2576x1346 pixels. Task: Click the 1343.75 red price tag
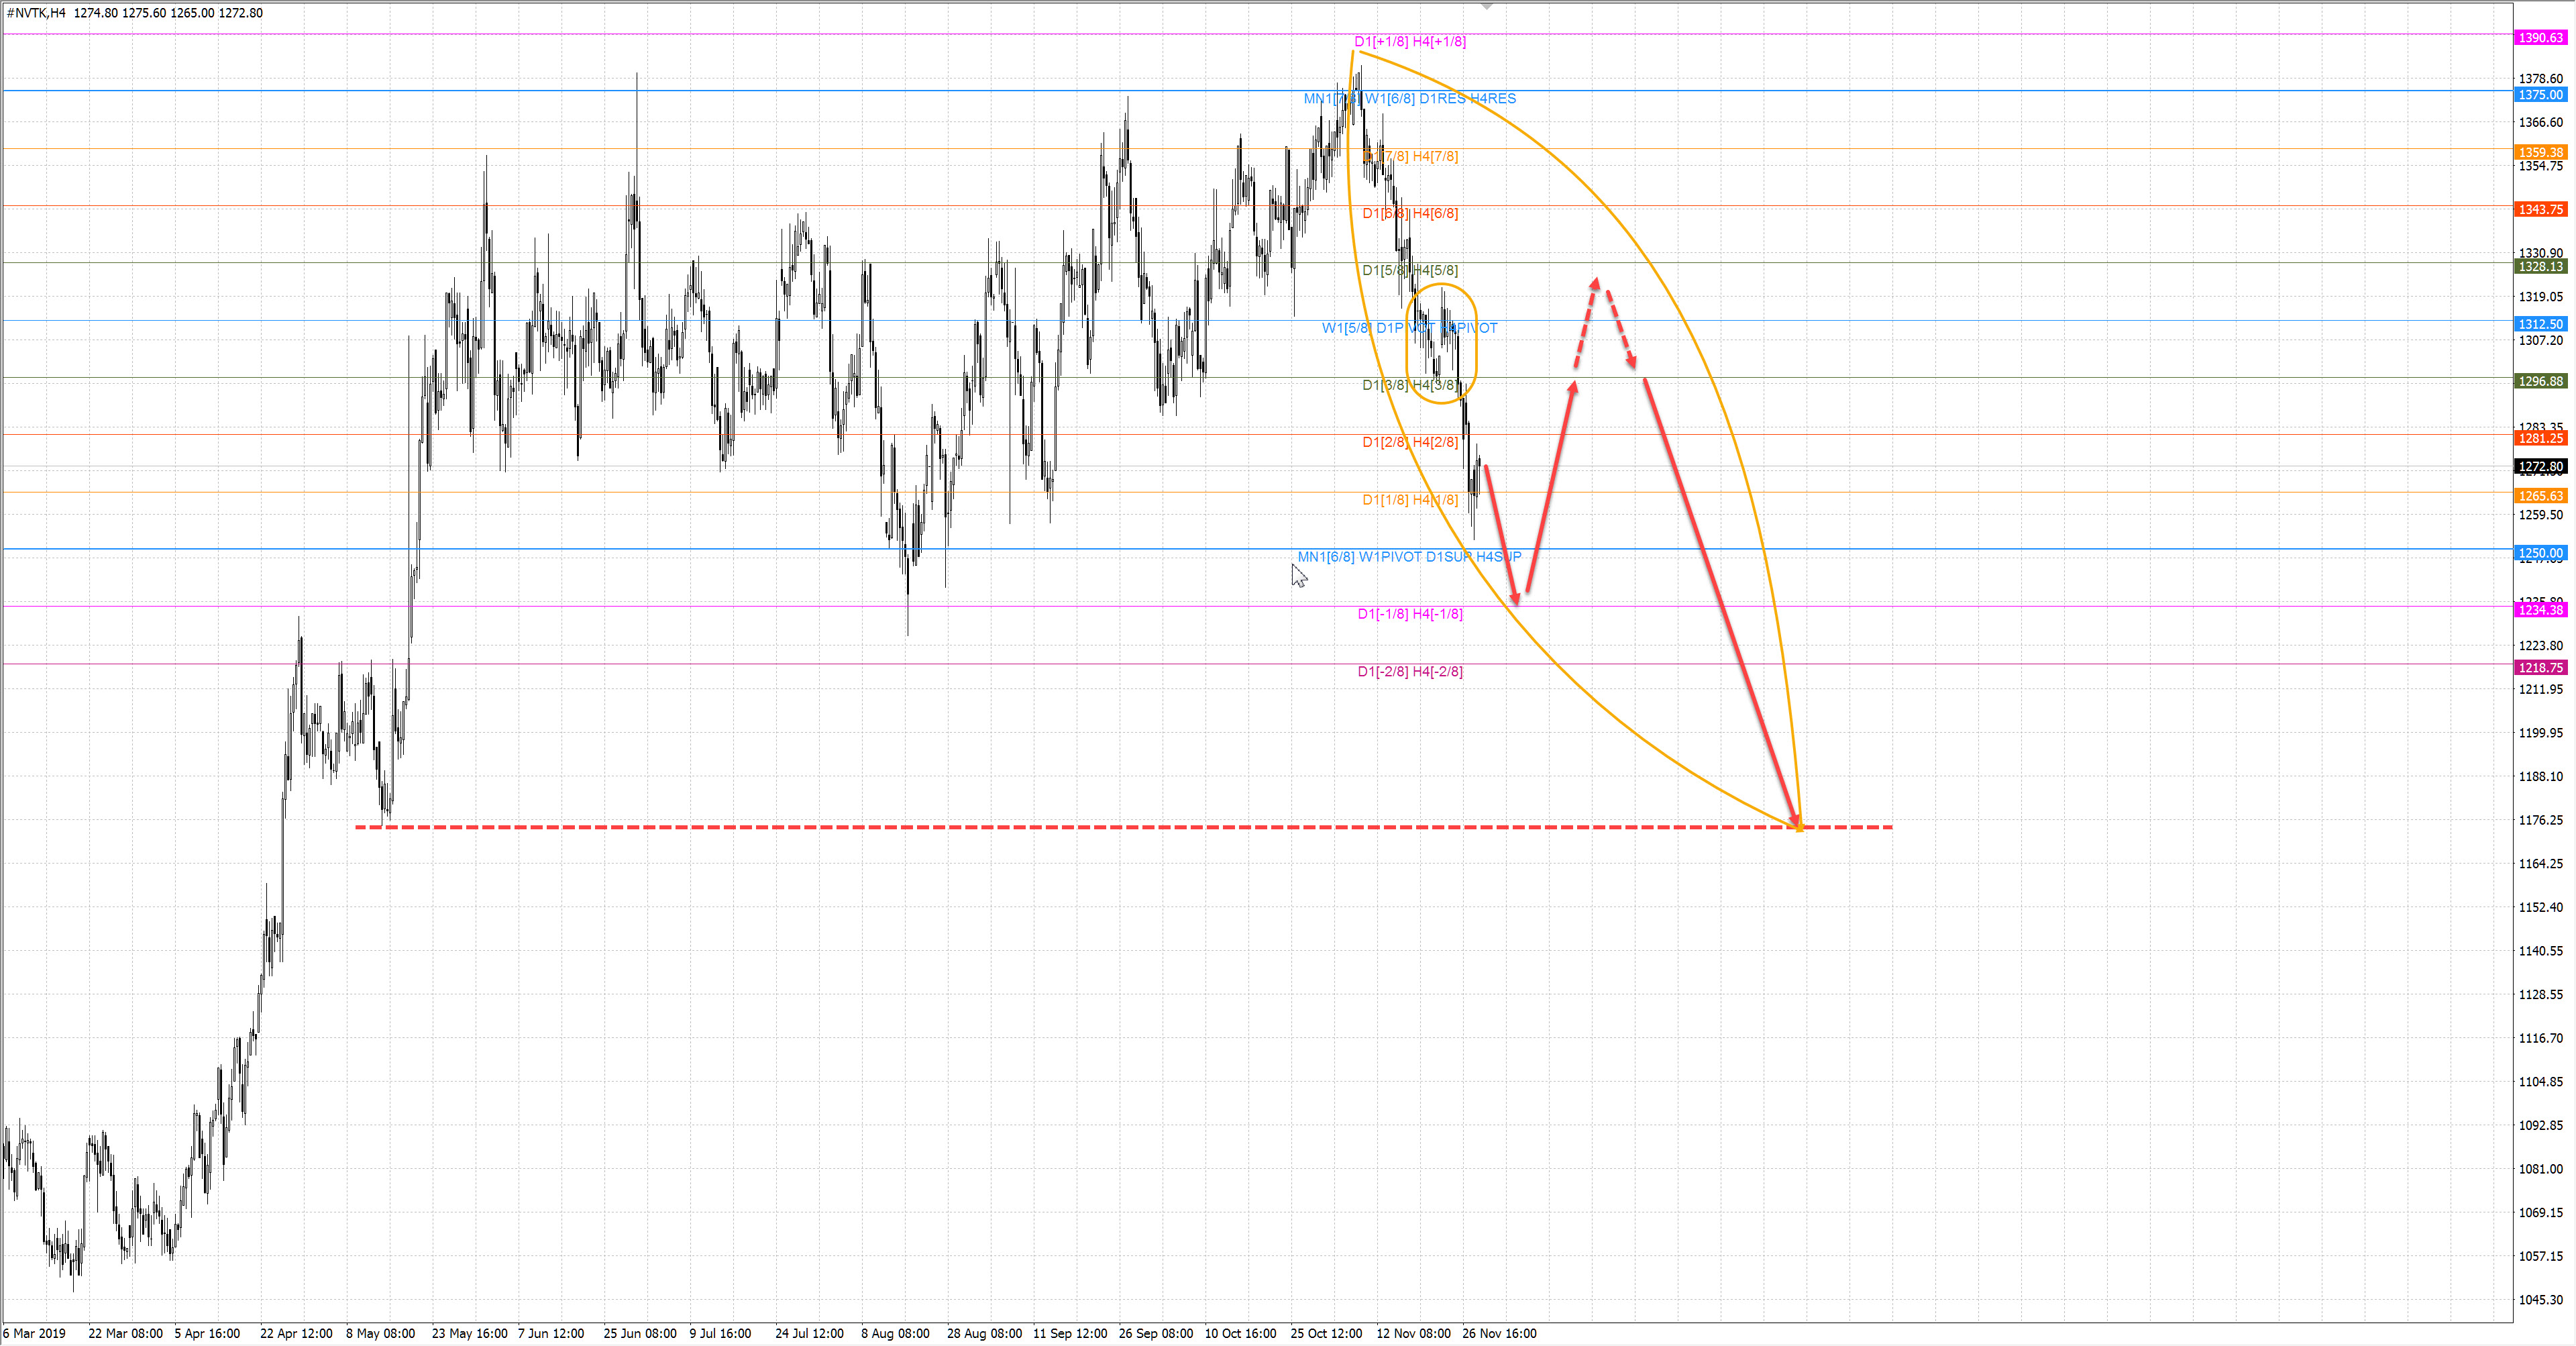tap(2540, 210)
